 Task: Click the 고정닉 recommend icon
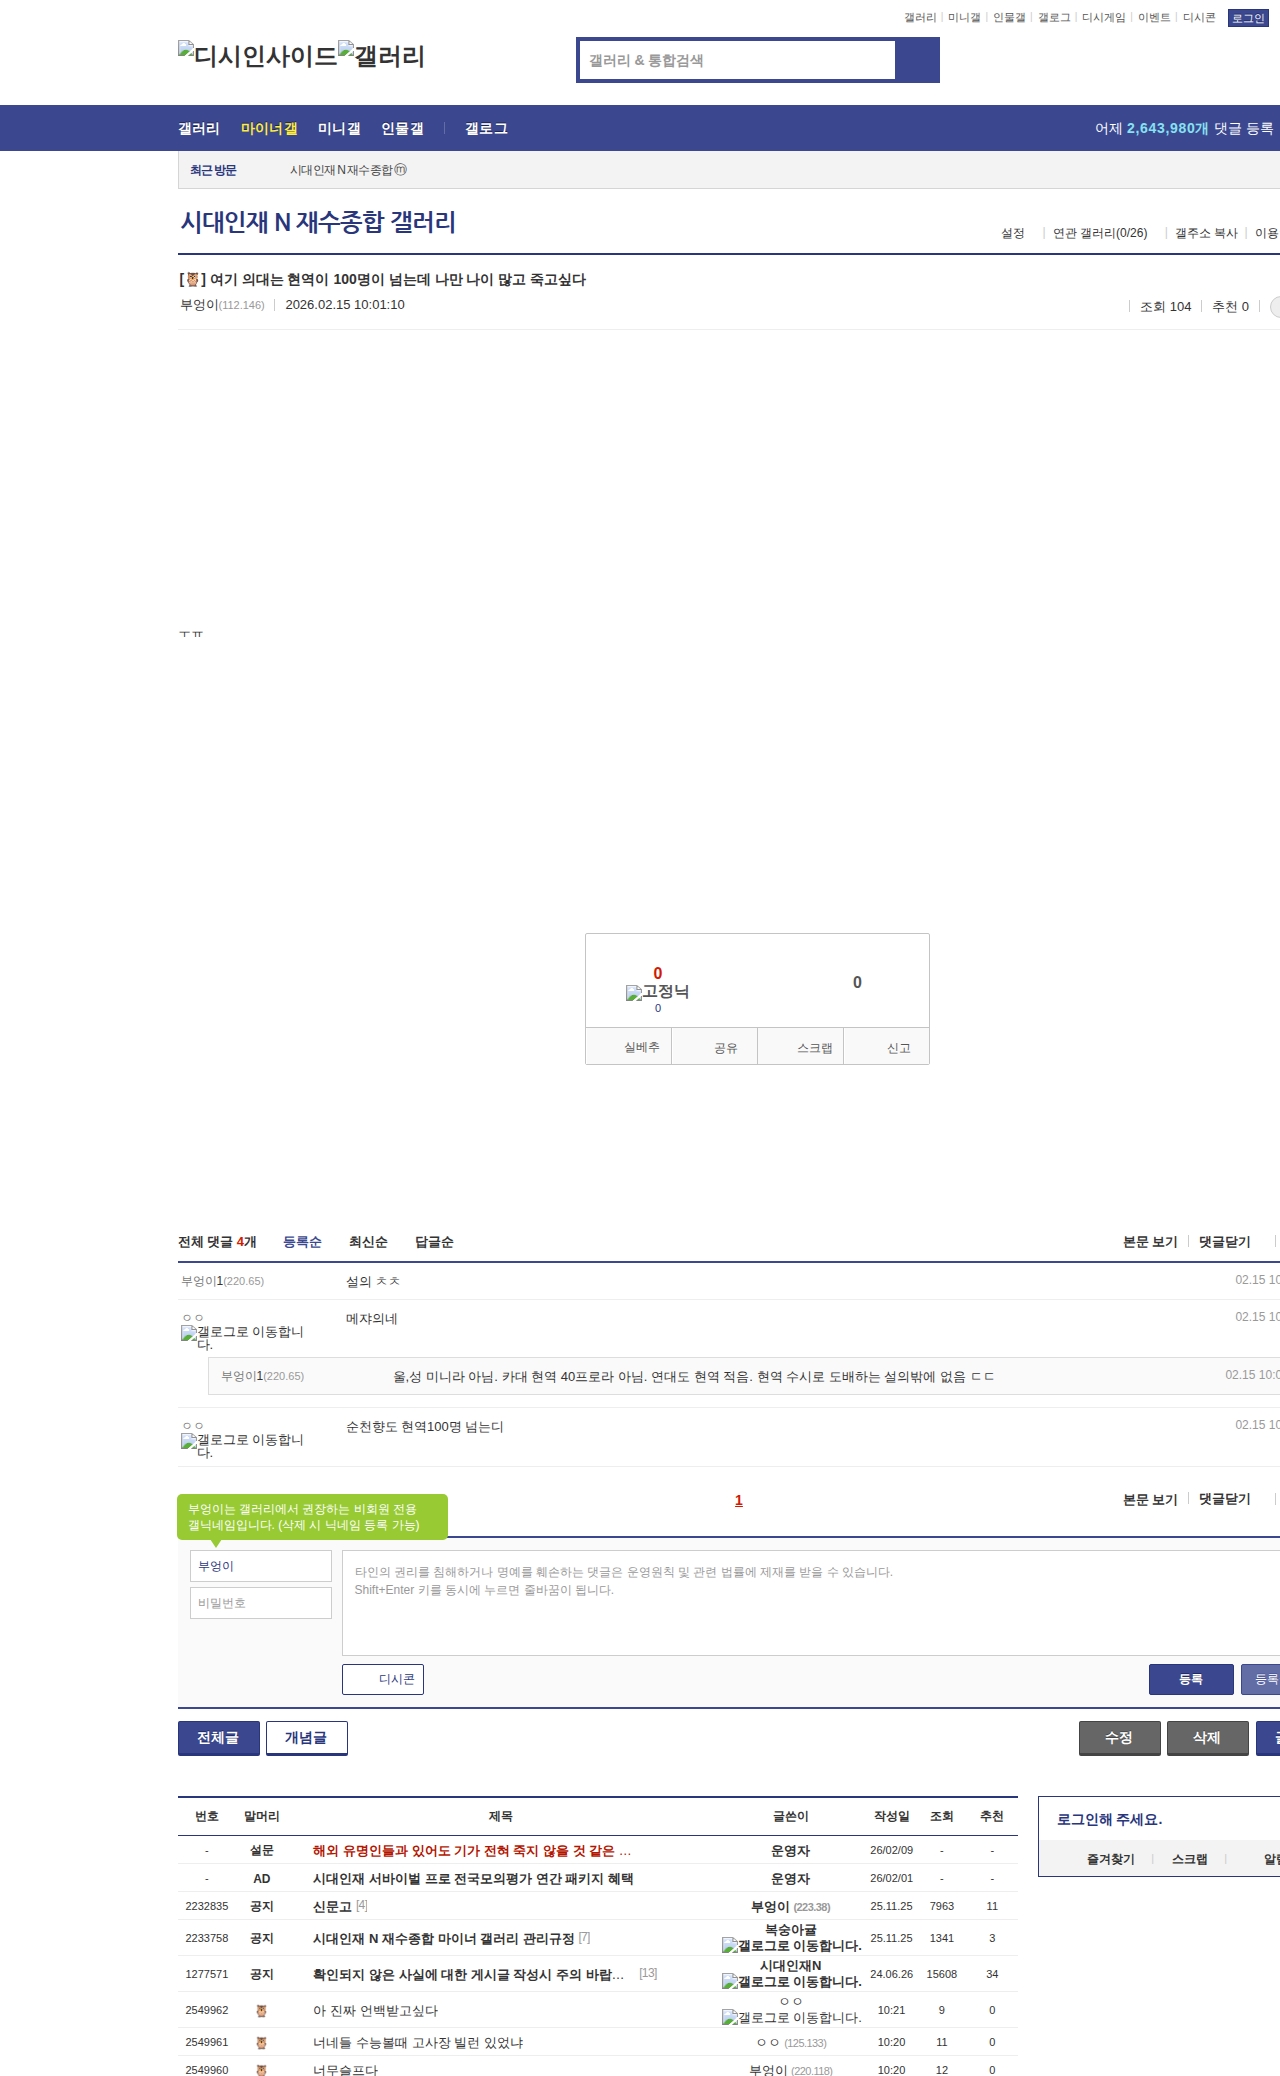[x=657, y=992]
